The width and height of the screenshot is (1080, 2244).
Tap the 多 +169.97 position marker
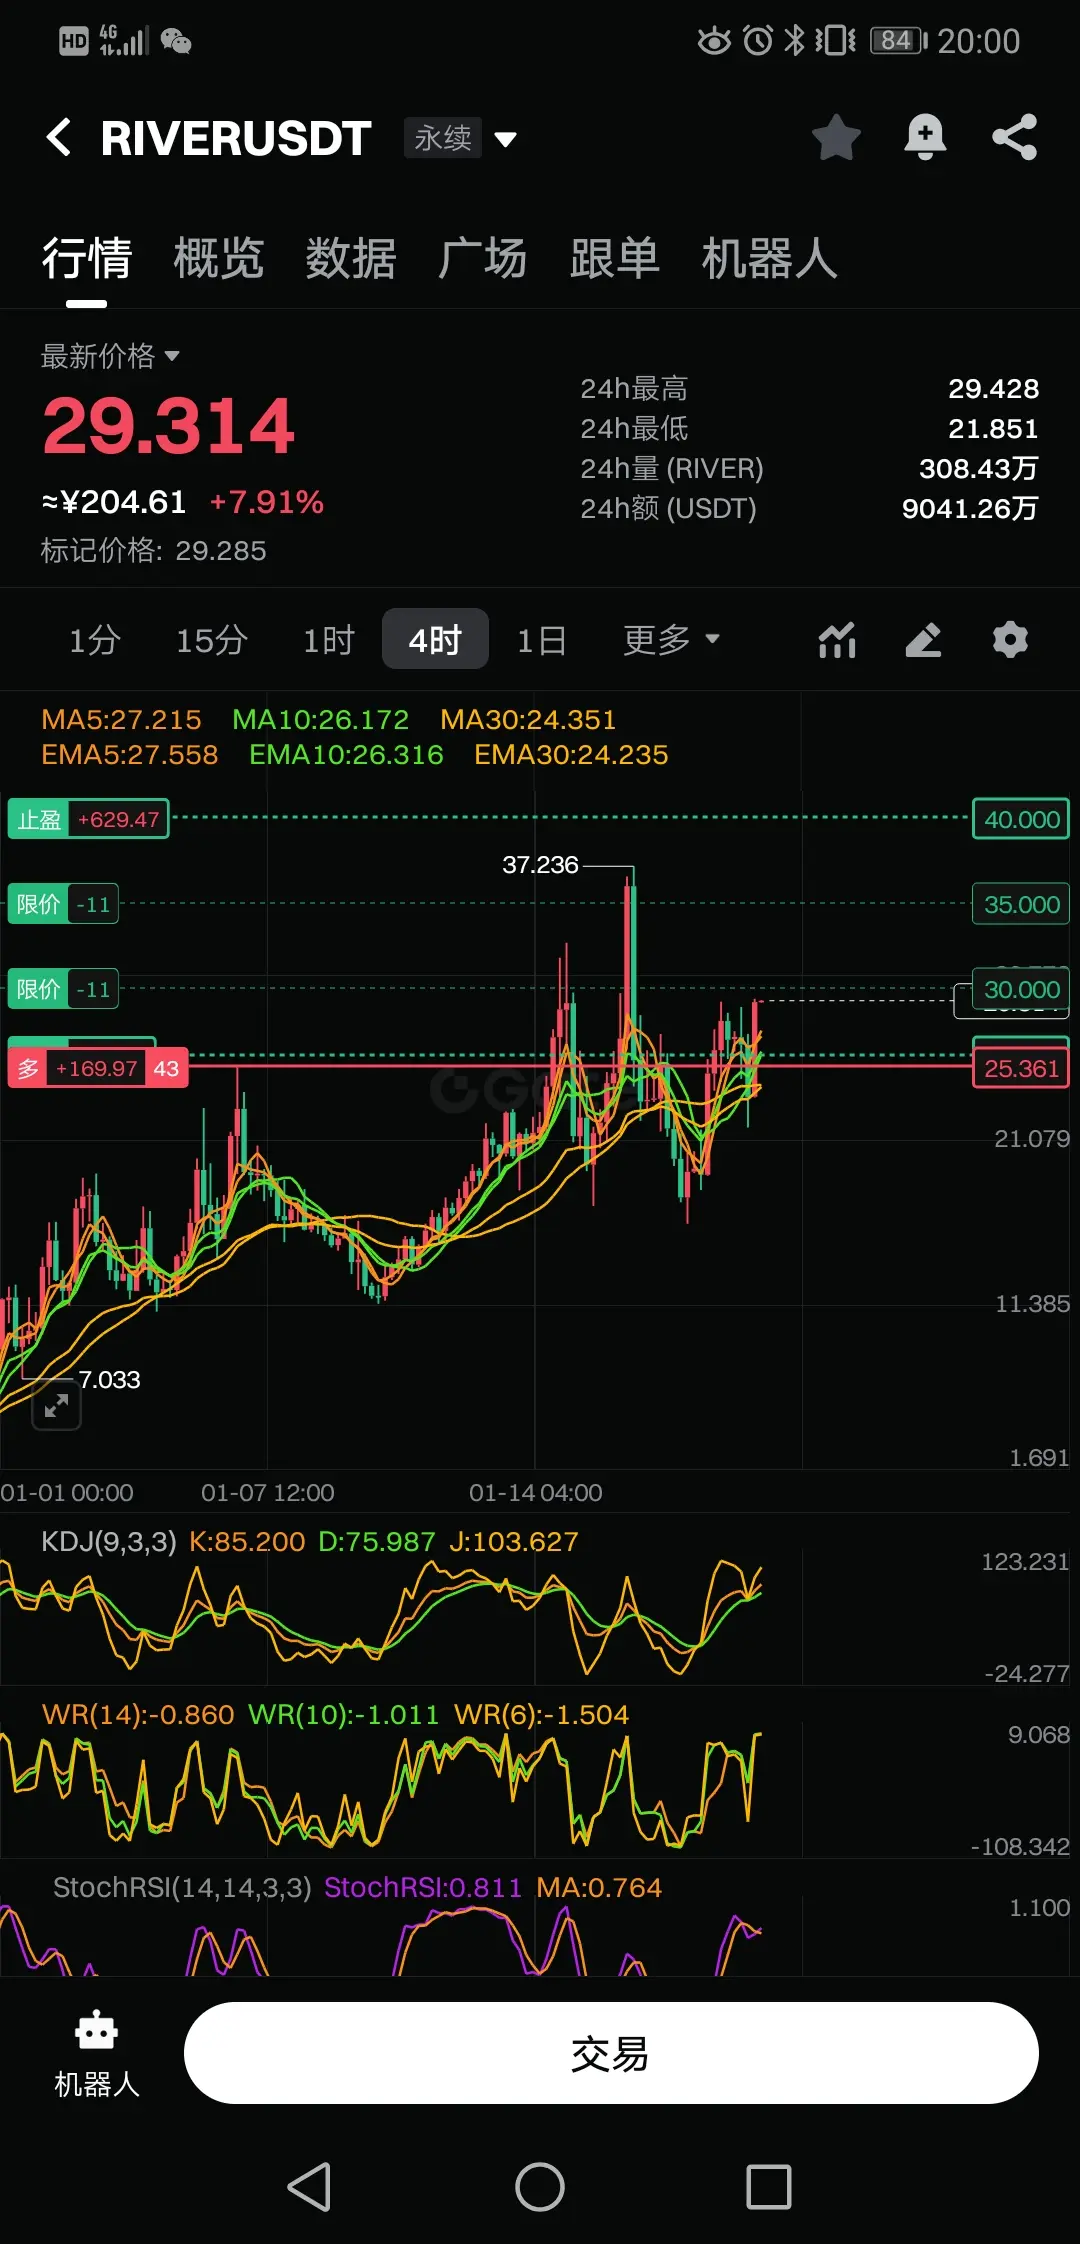(x=98, y=1068)
